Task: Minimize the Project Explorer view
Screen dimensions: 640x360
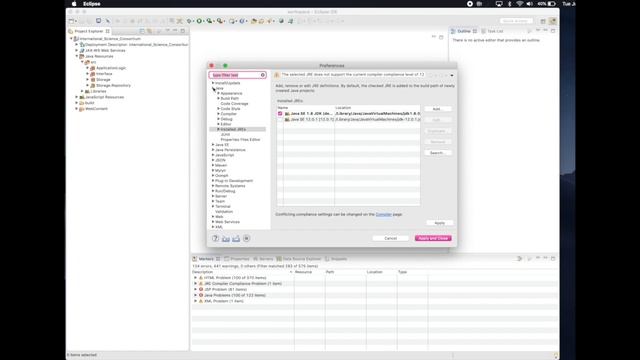Action: (x=175, y=31)
